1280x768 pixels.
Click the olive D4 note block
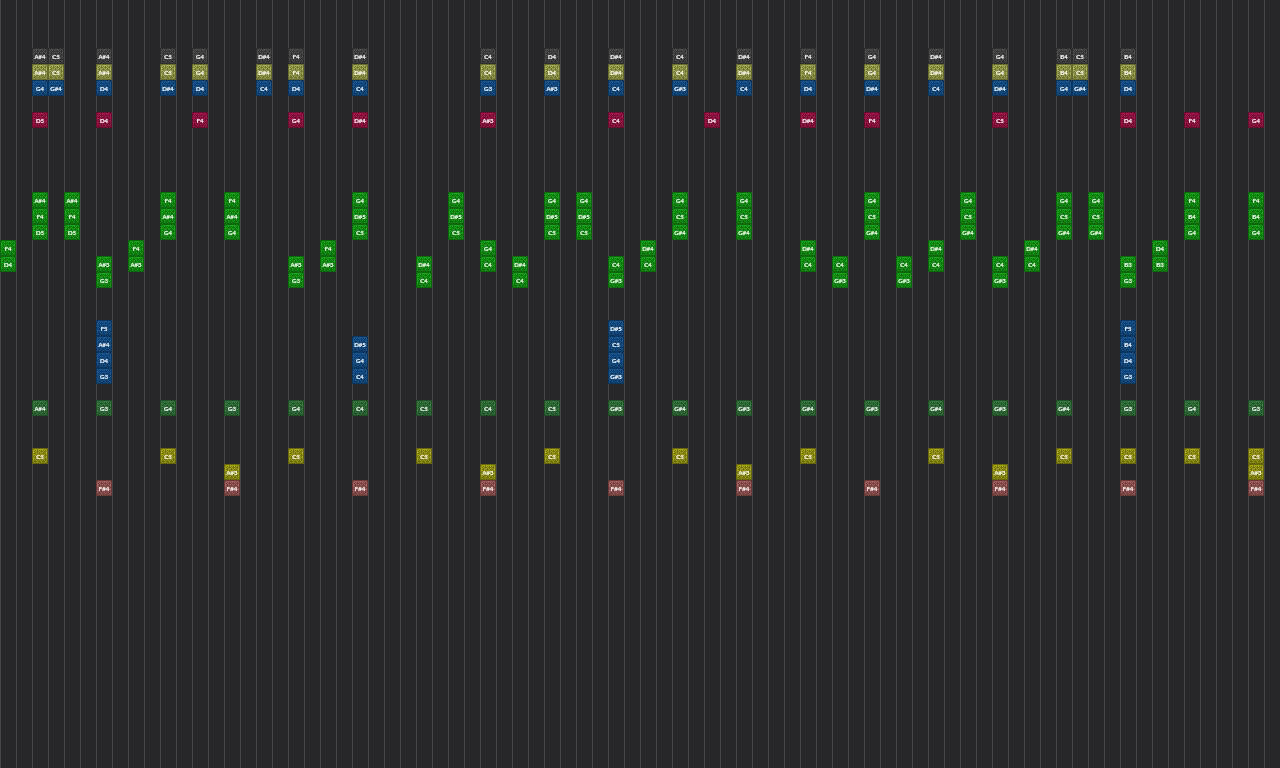[x=552, y=73]
